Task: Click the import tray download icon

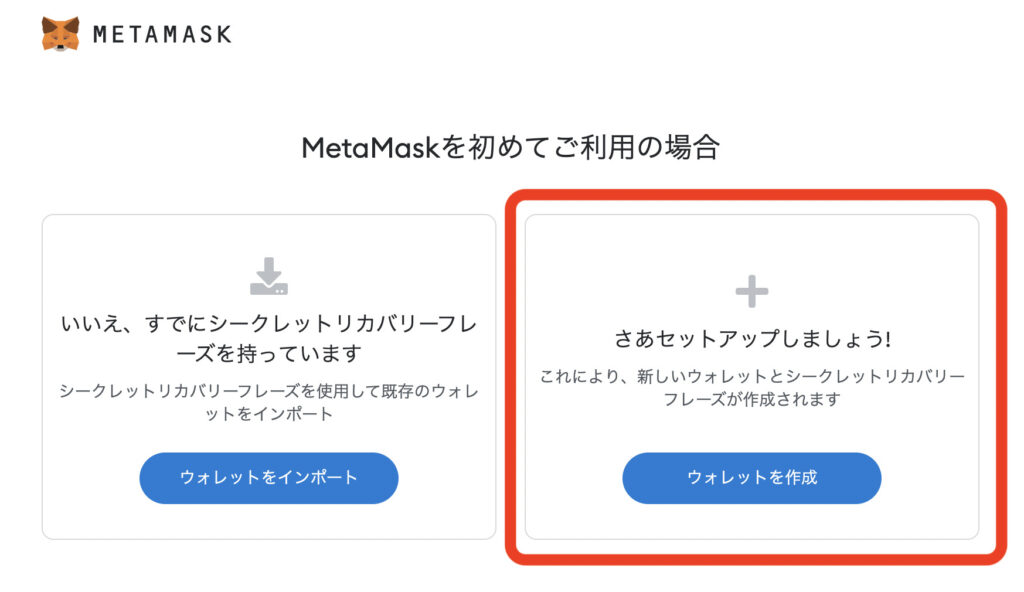Action: (268, 276)
